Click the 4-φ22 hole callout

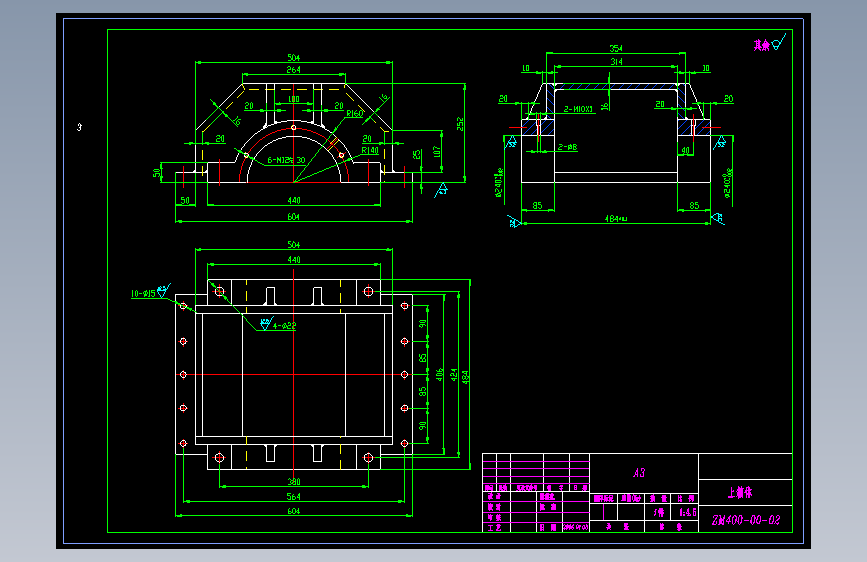click(284, 326)
